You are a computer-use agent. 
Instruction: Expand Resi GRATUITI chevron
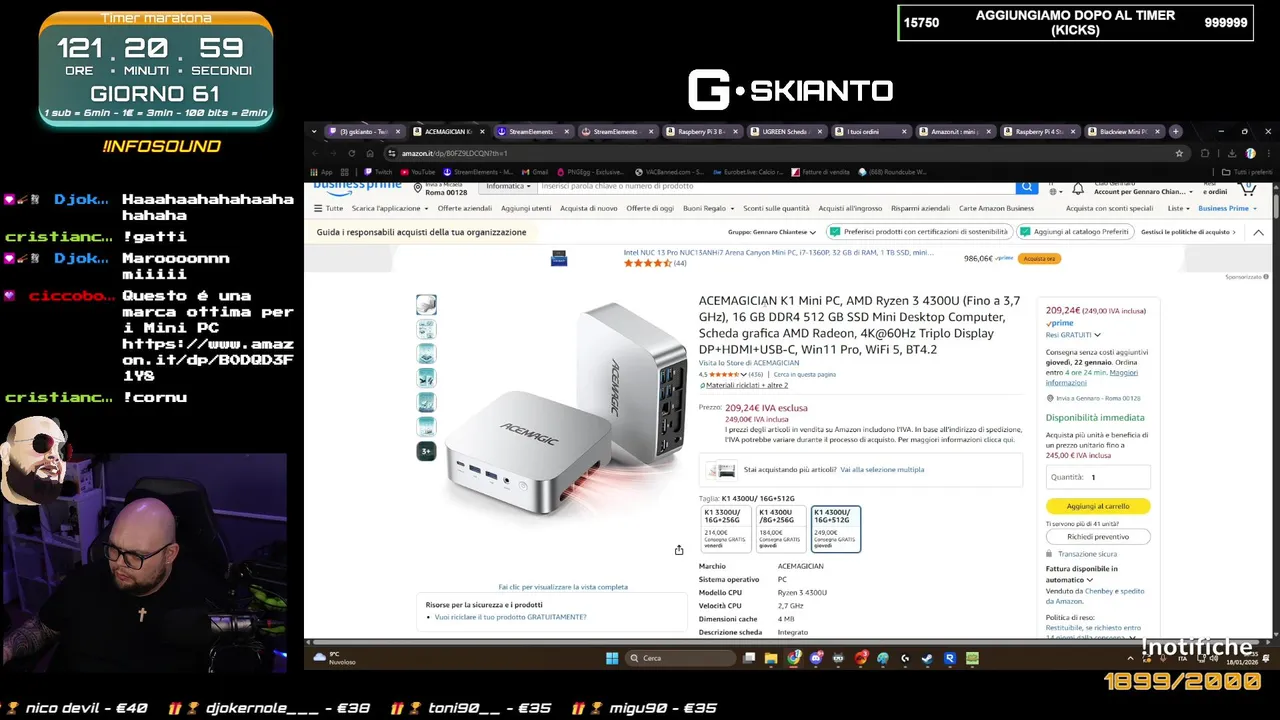pos(1097,335)
